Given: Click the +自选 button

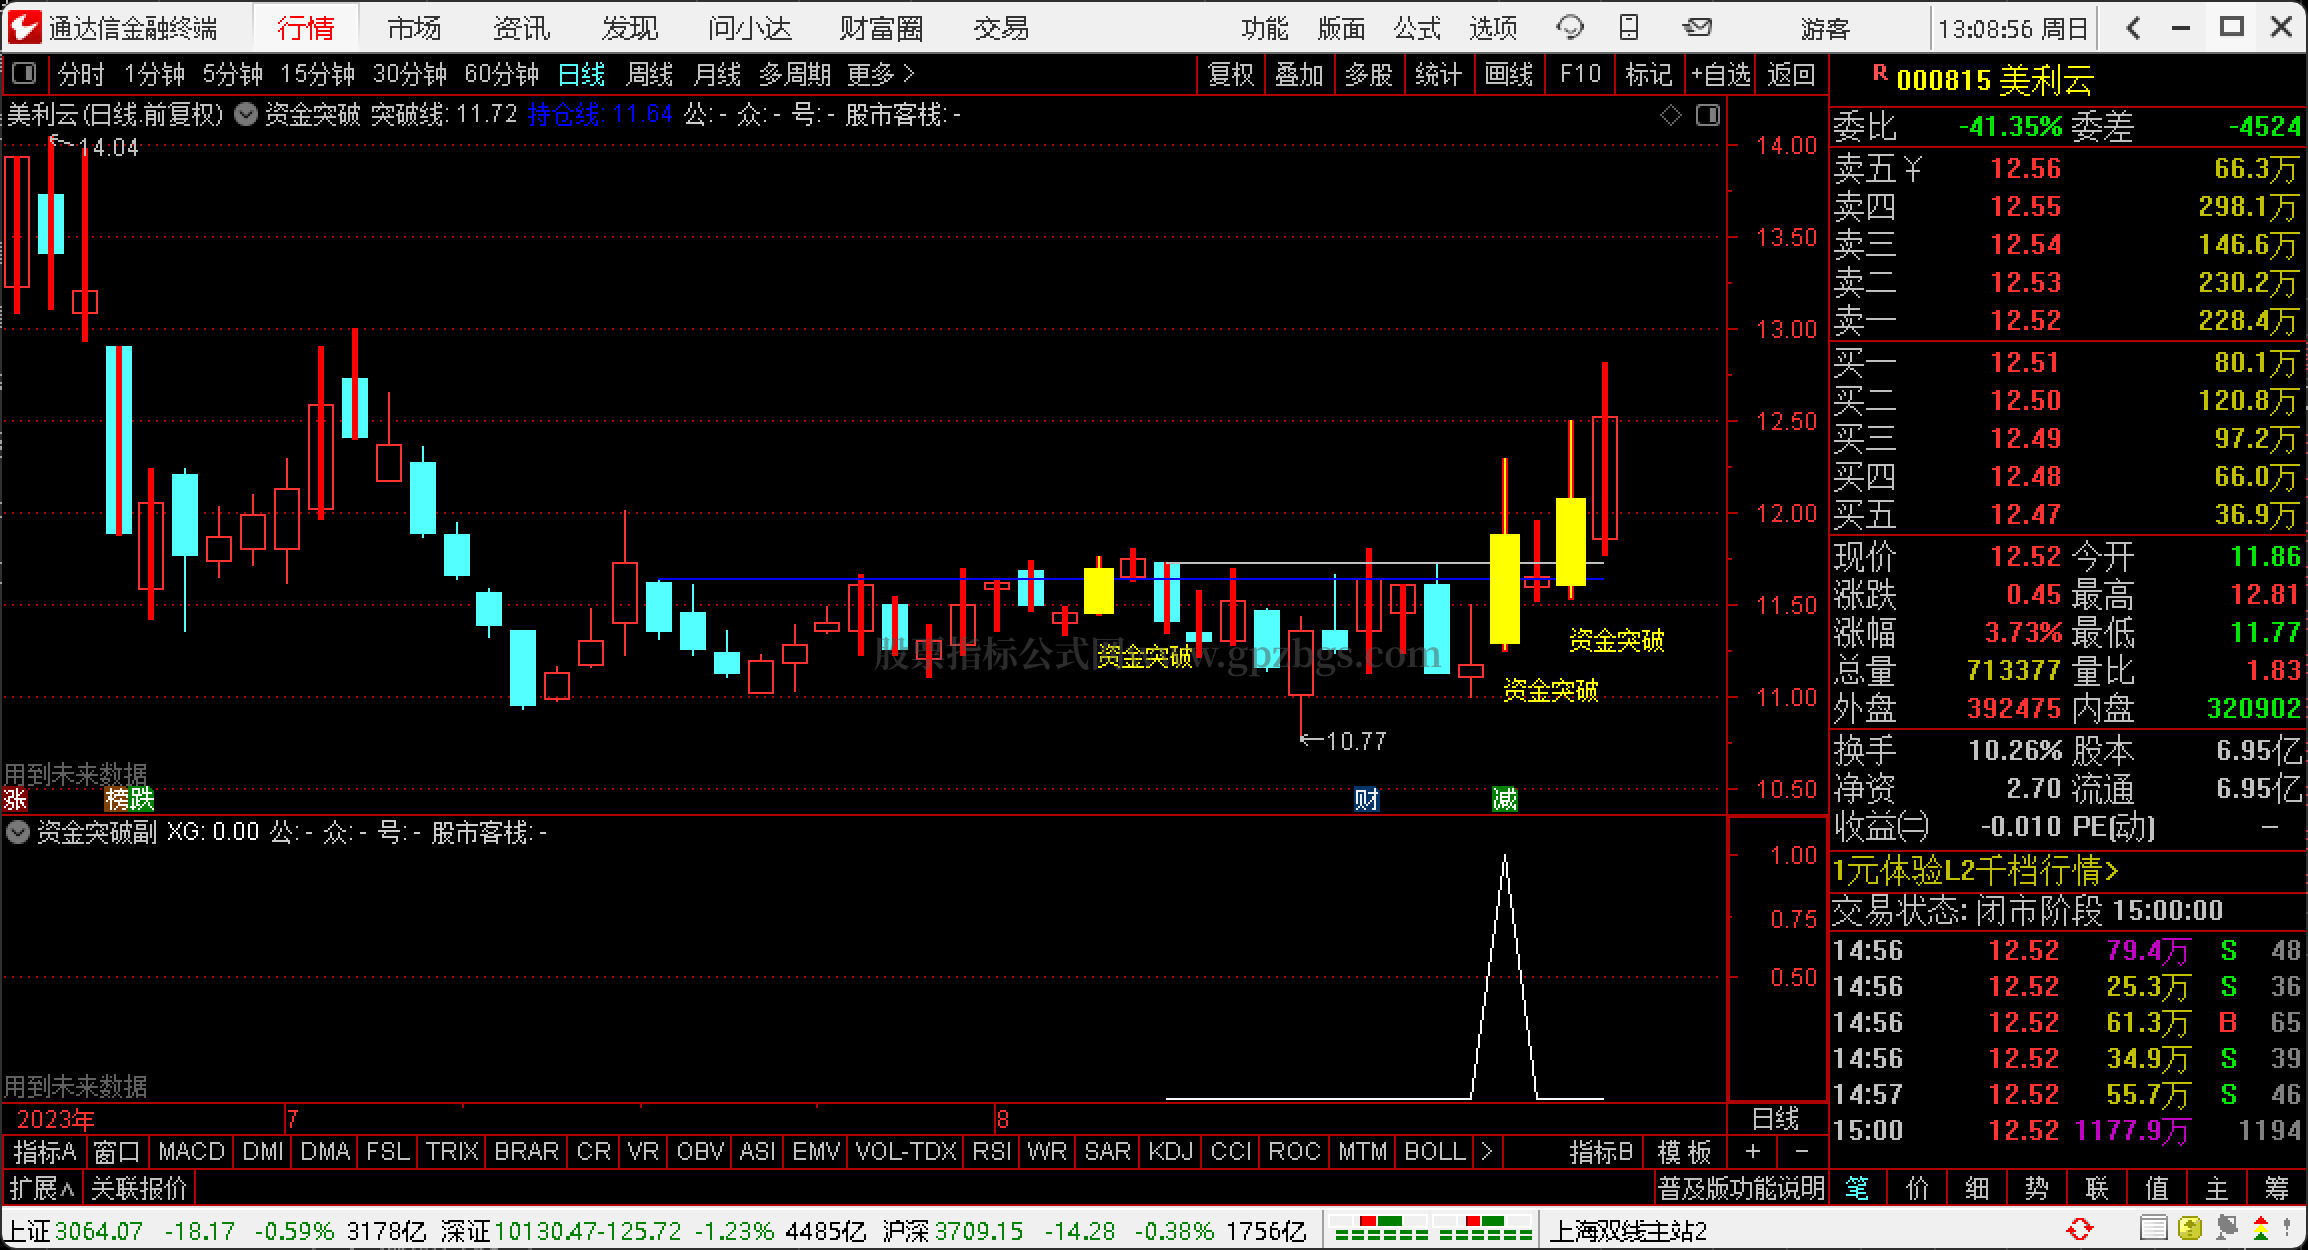Looking at the screenshot, I should [1720, 74].
